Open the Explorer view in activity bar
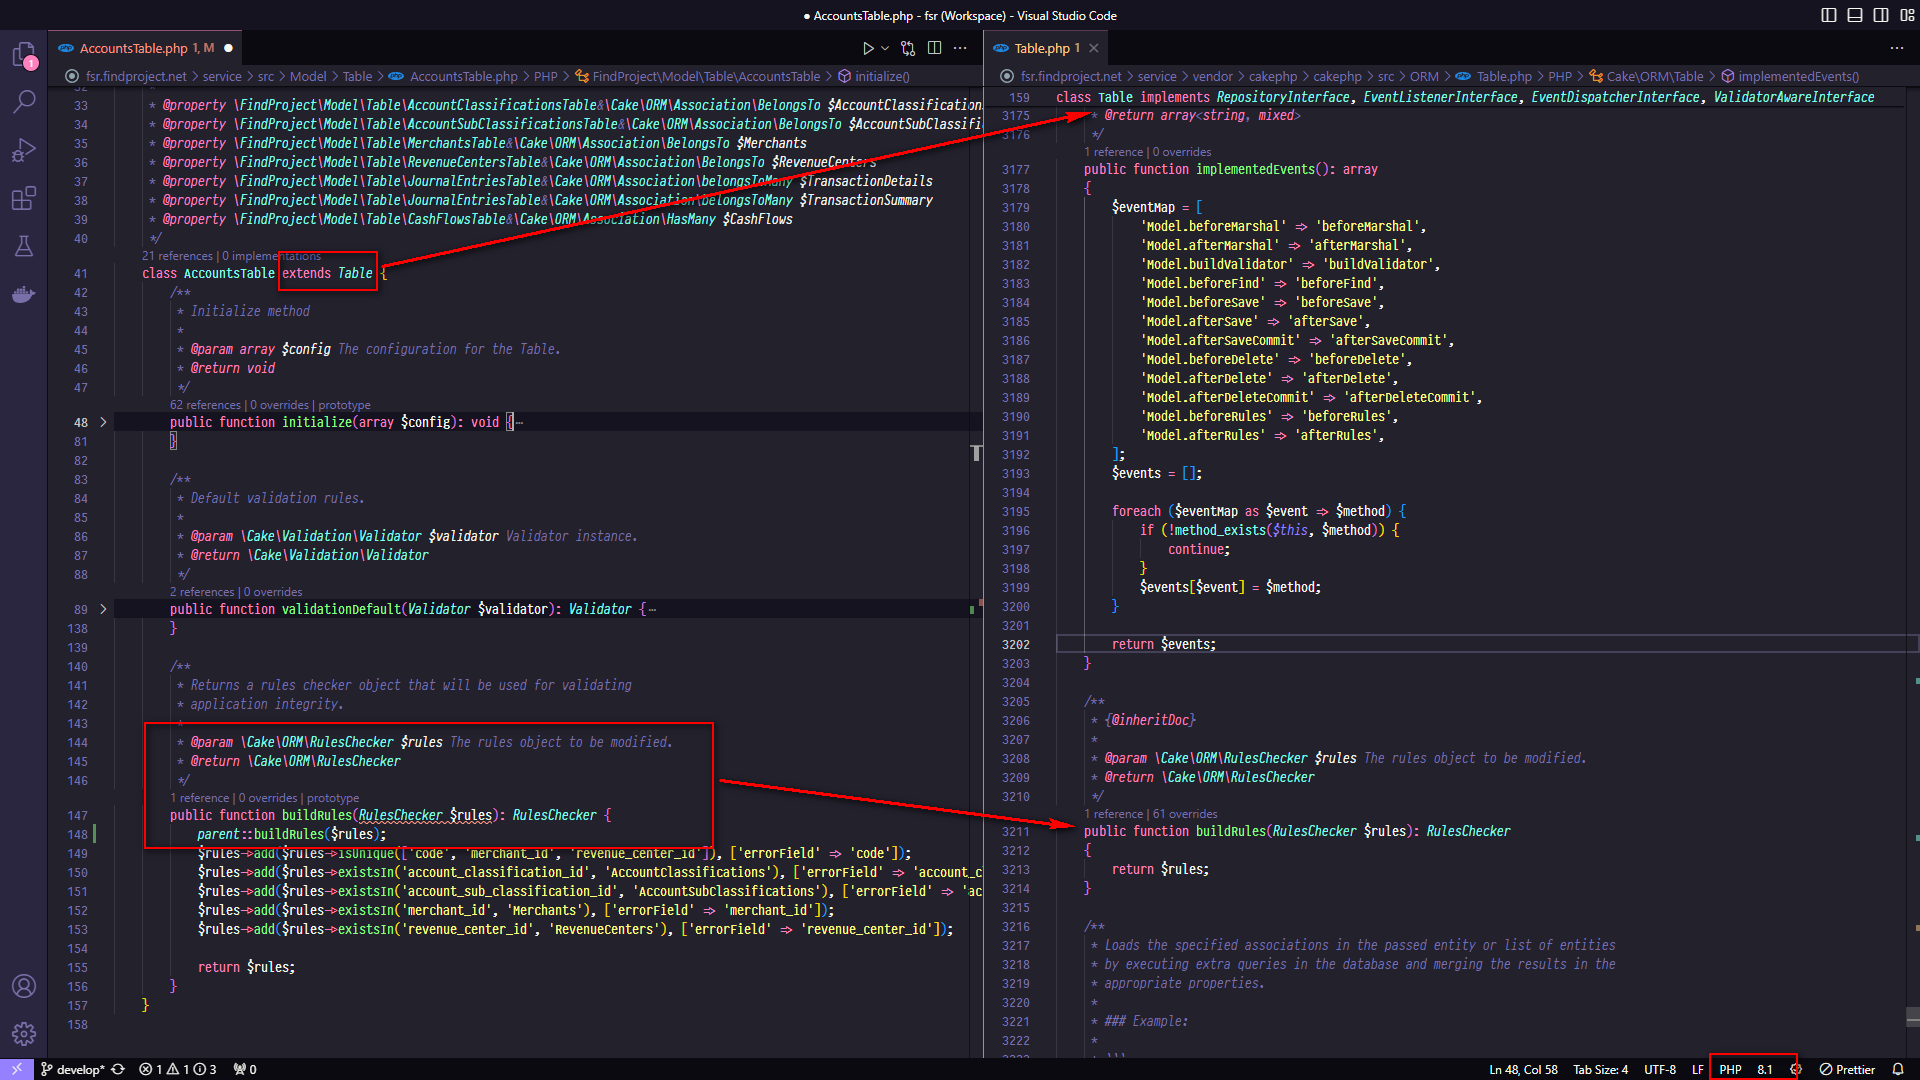Viewport: 1920px width, 1080px height. click(24, 54)
